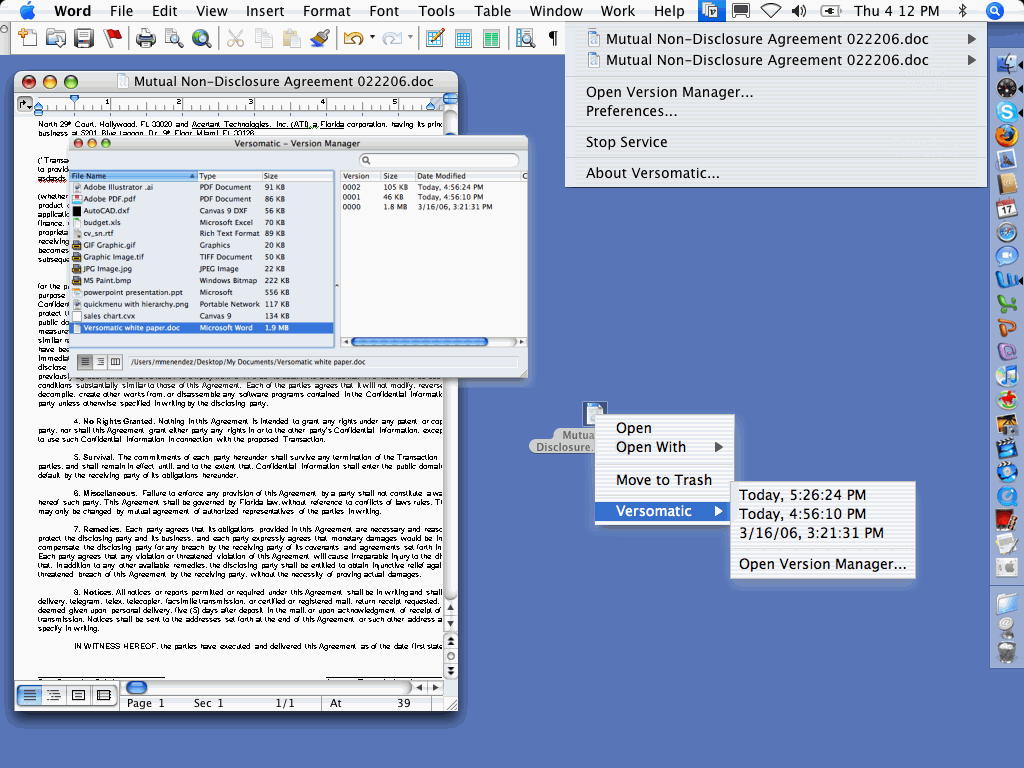Open the Redo history dropdown arrow
Screen dimensions: 1024x768
tap(410, 38)
